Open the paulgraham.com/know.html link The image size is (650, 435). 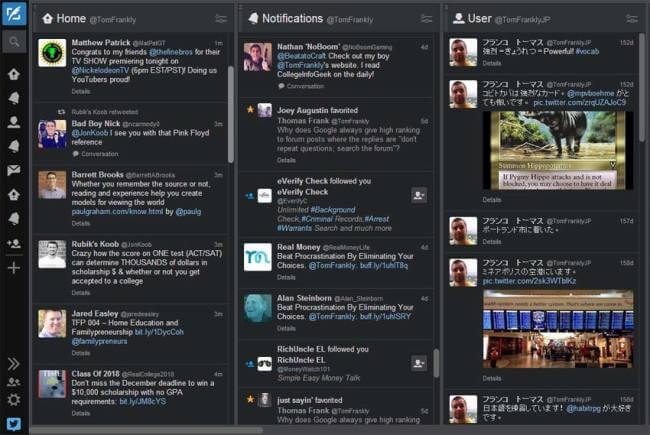117,211
